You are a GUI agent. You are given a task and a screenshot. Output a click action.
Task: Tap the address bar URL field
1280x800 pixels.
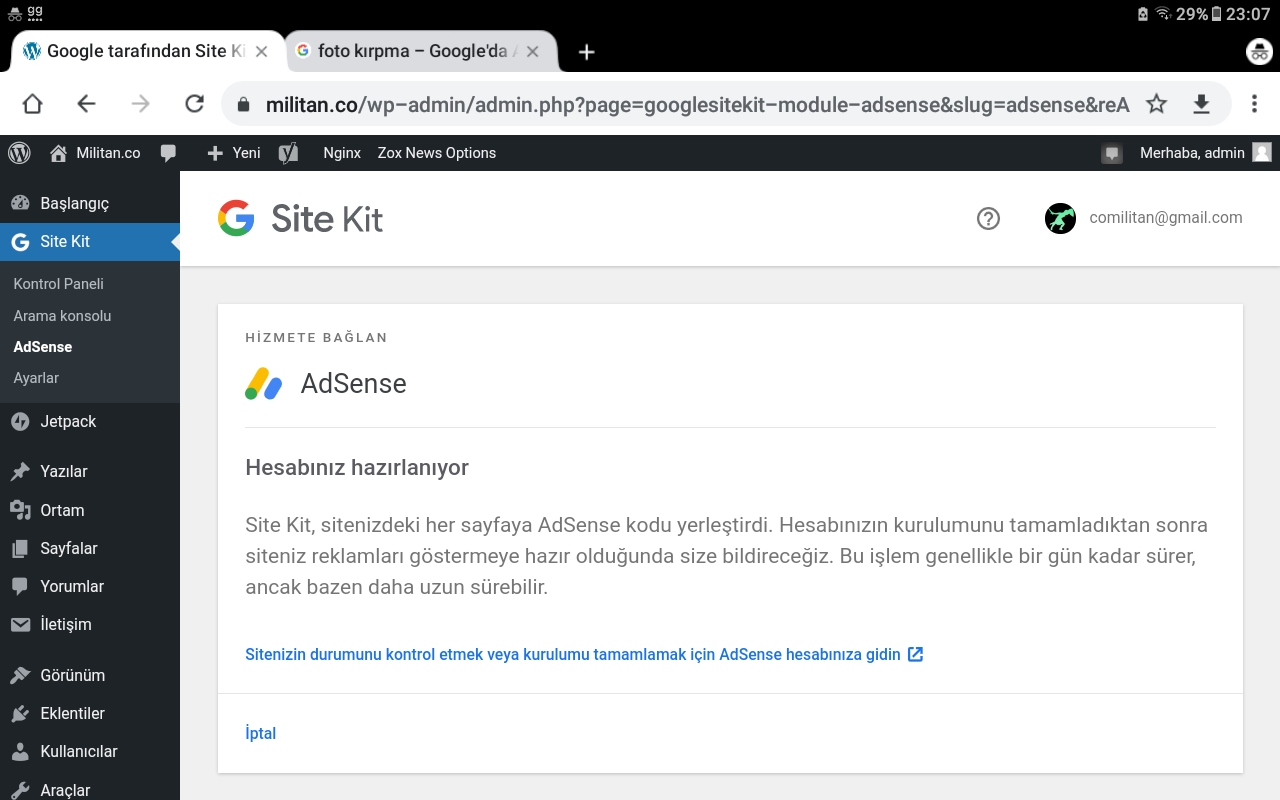(x=697, y=105)
